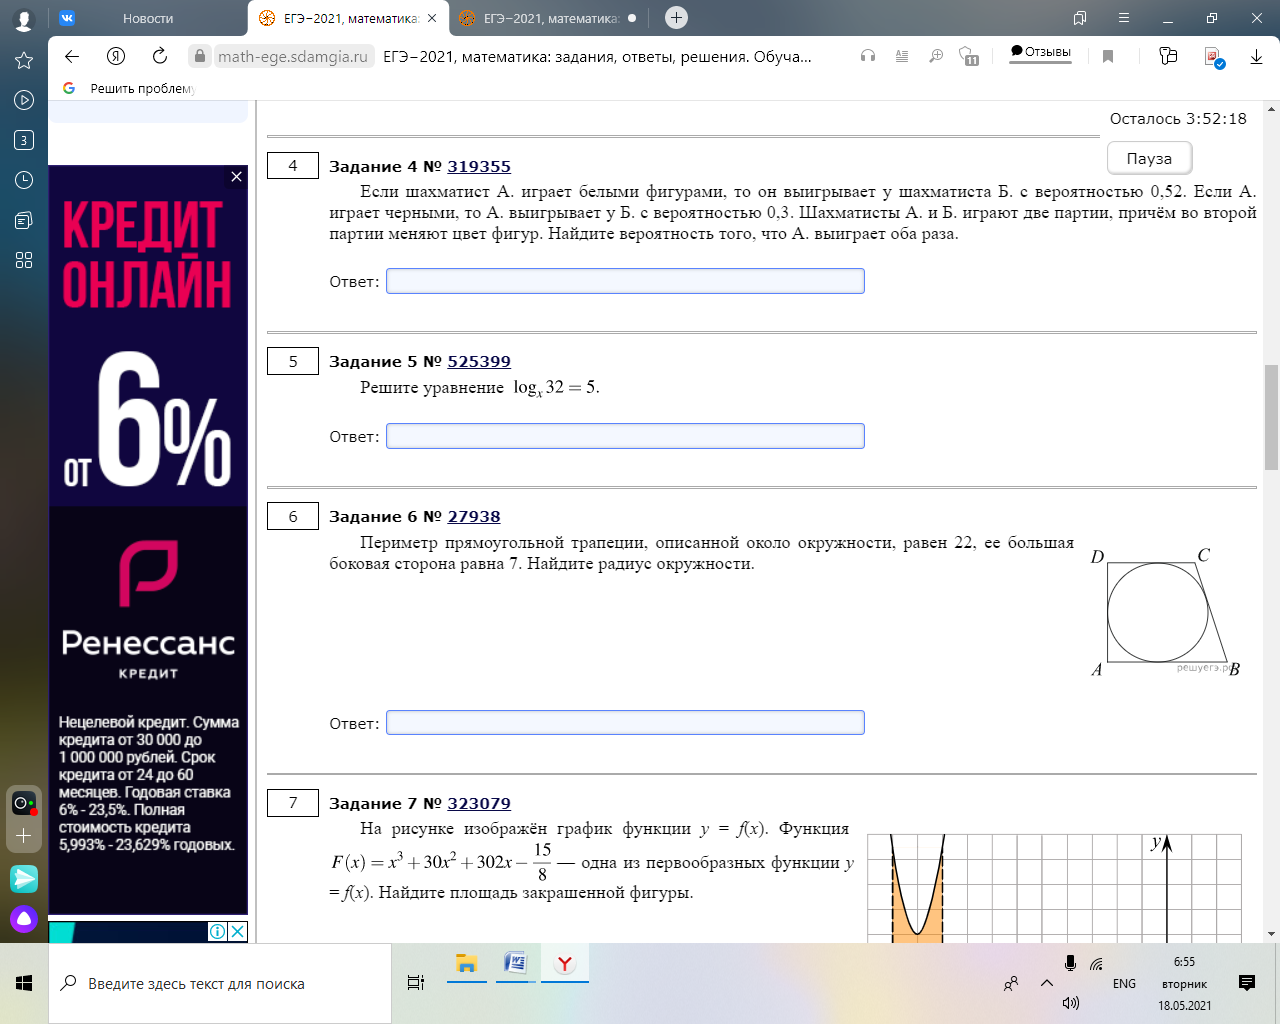The height and width of the screenshot is (1024, 1280).
Task: Reload the current page
Action: click(160, 57)
